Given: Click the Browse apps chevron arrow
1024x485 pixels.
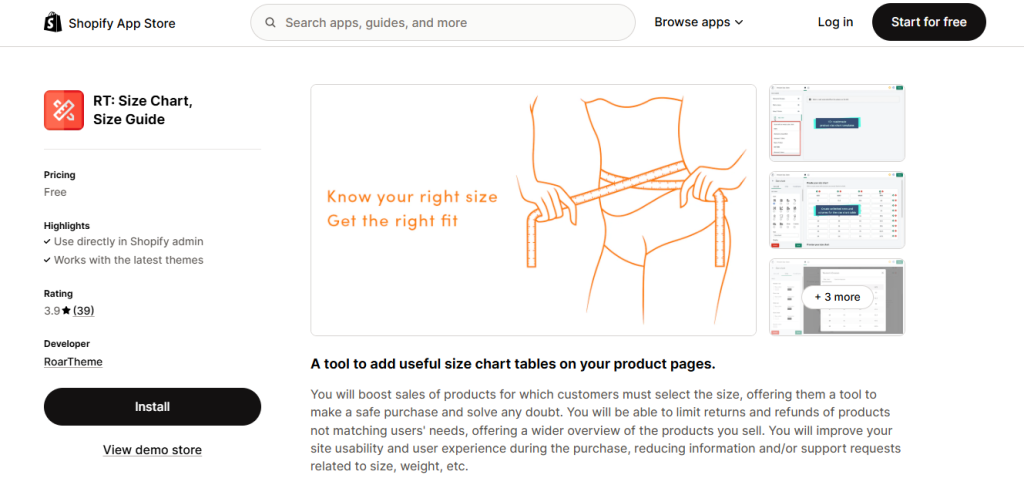Looking at the screenshot, I should point(739,22).
